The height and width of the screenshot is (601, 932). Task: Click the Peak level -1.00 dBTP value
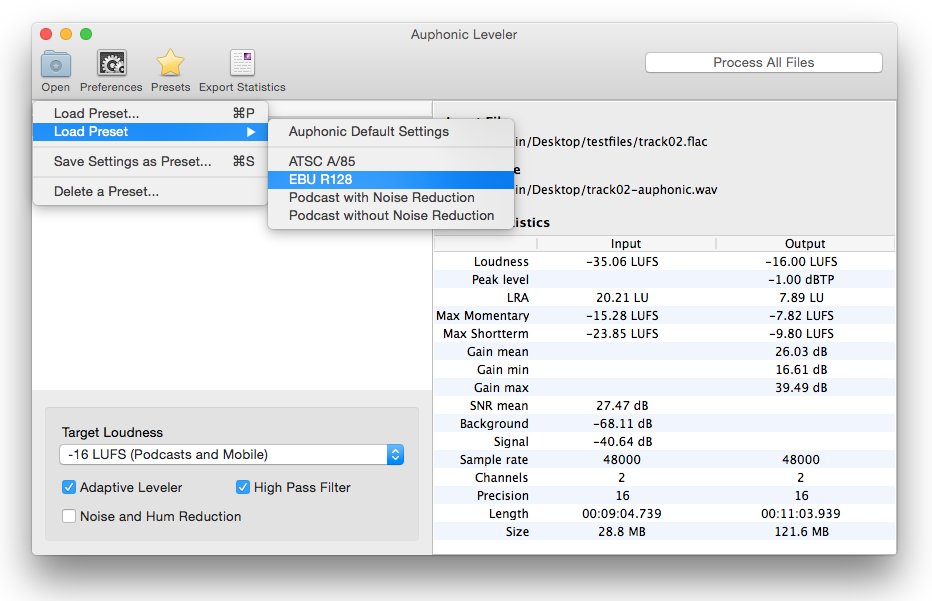(x=801, y=279)
